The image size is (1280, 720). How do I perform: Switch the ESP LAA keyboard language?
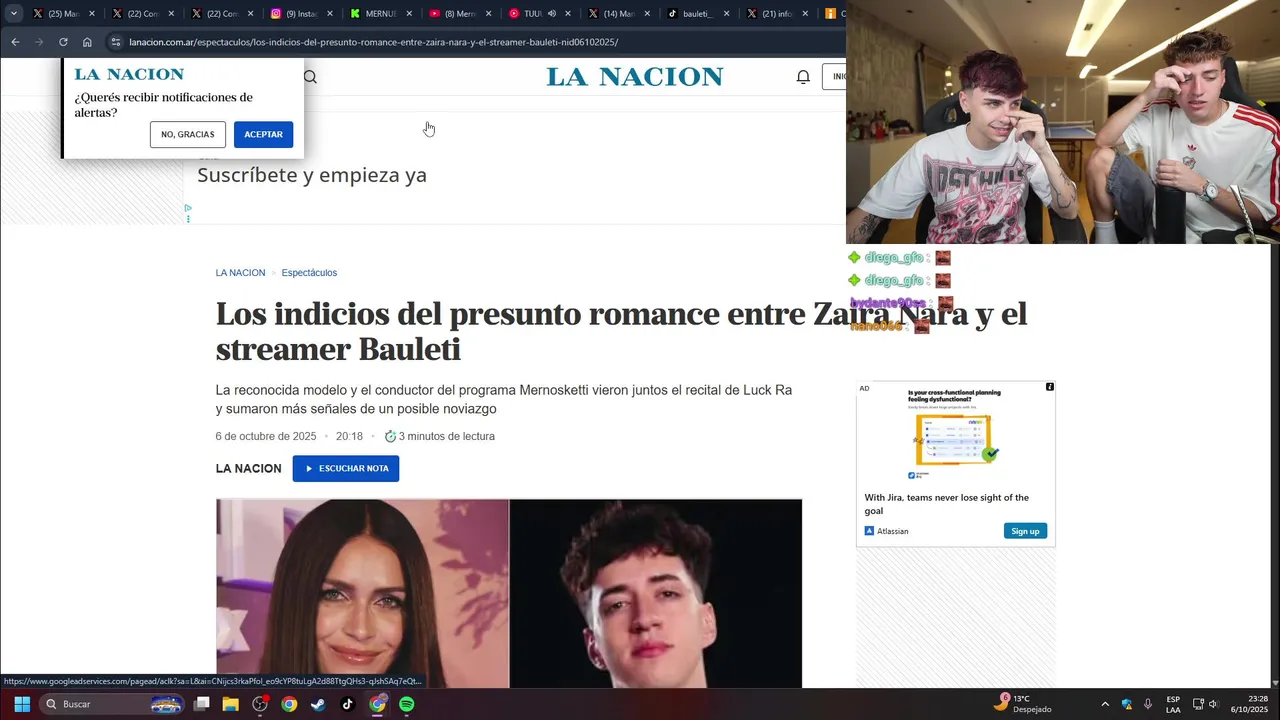click(x=1173, y=704)
